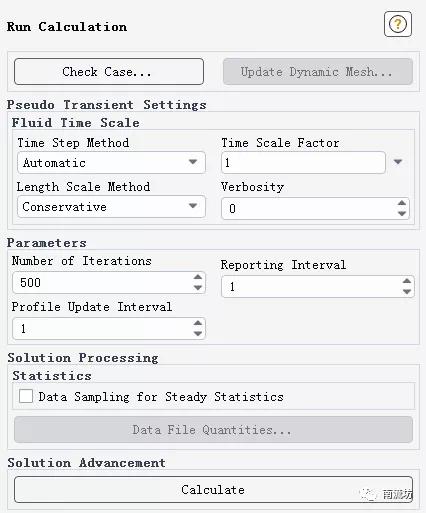Expand Time Scale Factor arrow menu
Screen dimensions: 426x513
(x=398, y=162)
